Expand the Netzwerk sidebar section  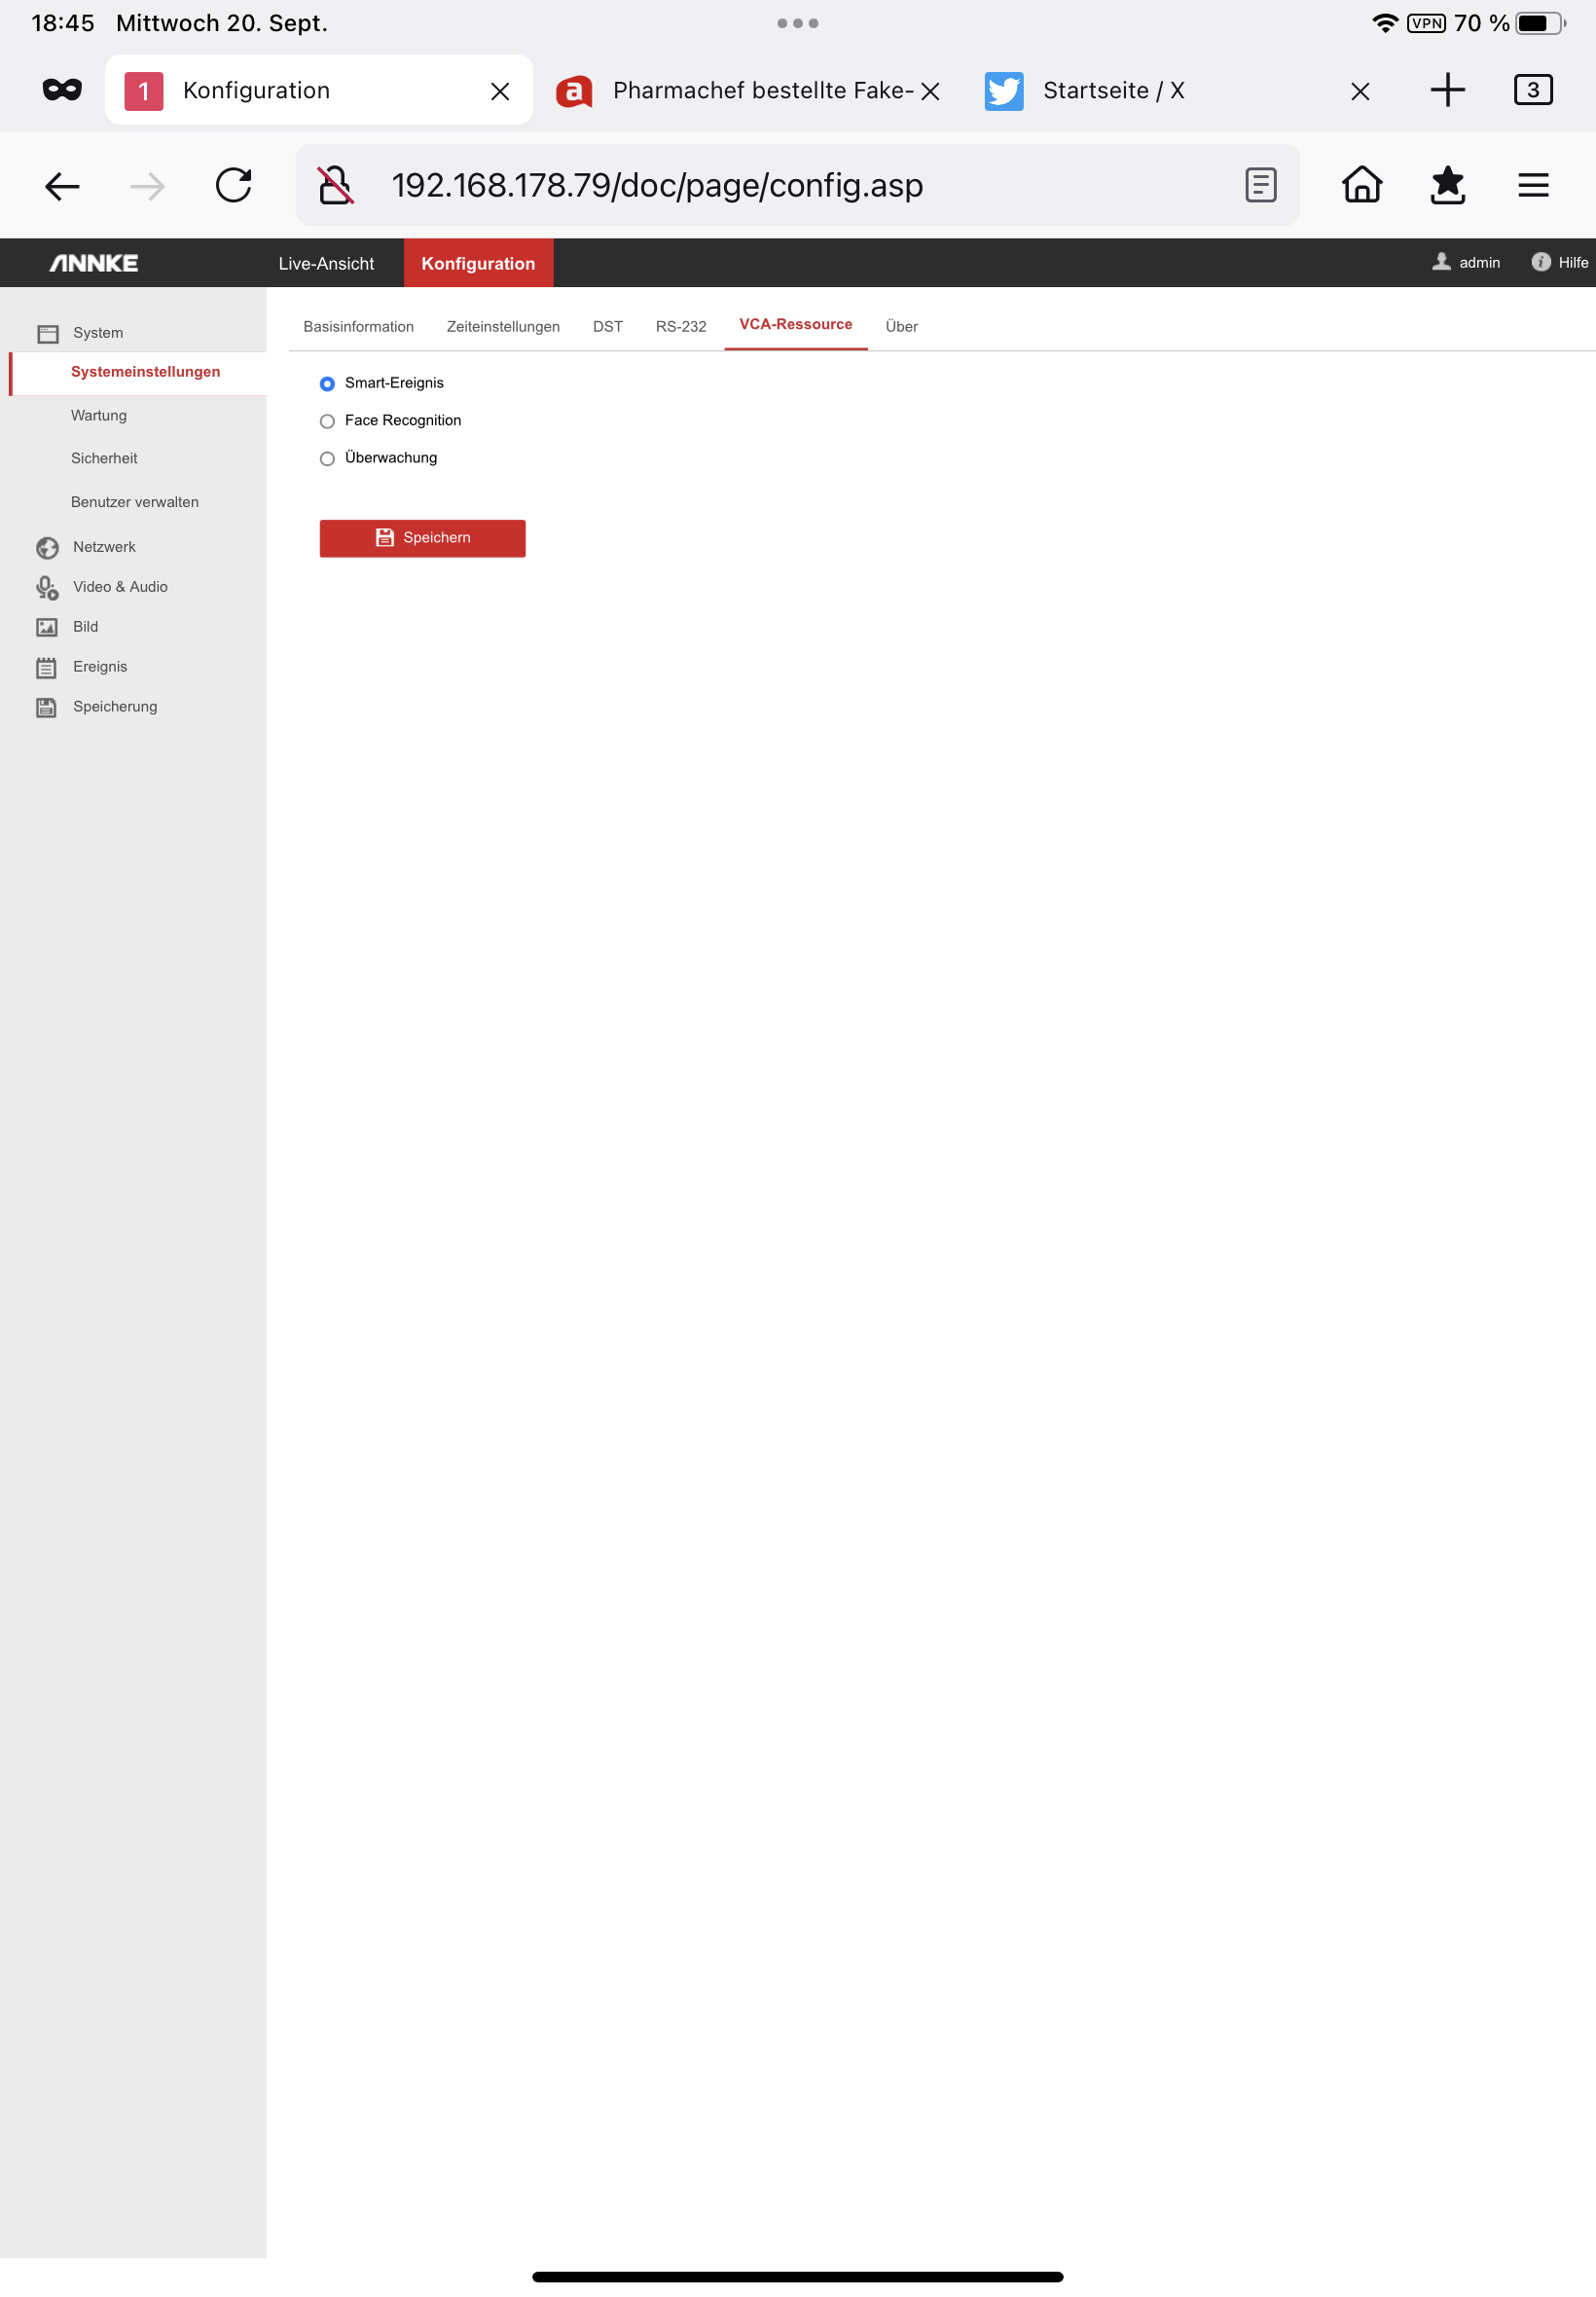(x=104, y=547)
